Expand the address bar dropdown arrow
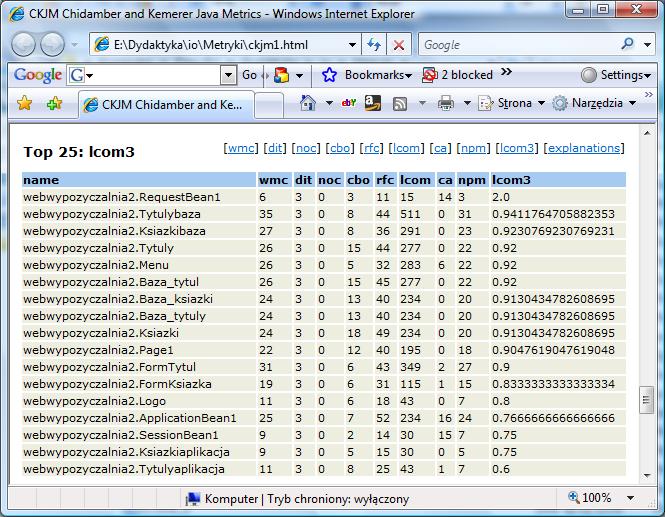 click(x=352, y=45)
